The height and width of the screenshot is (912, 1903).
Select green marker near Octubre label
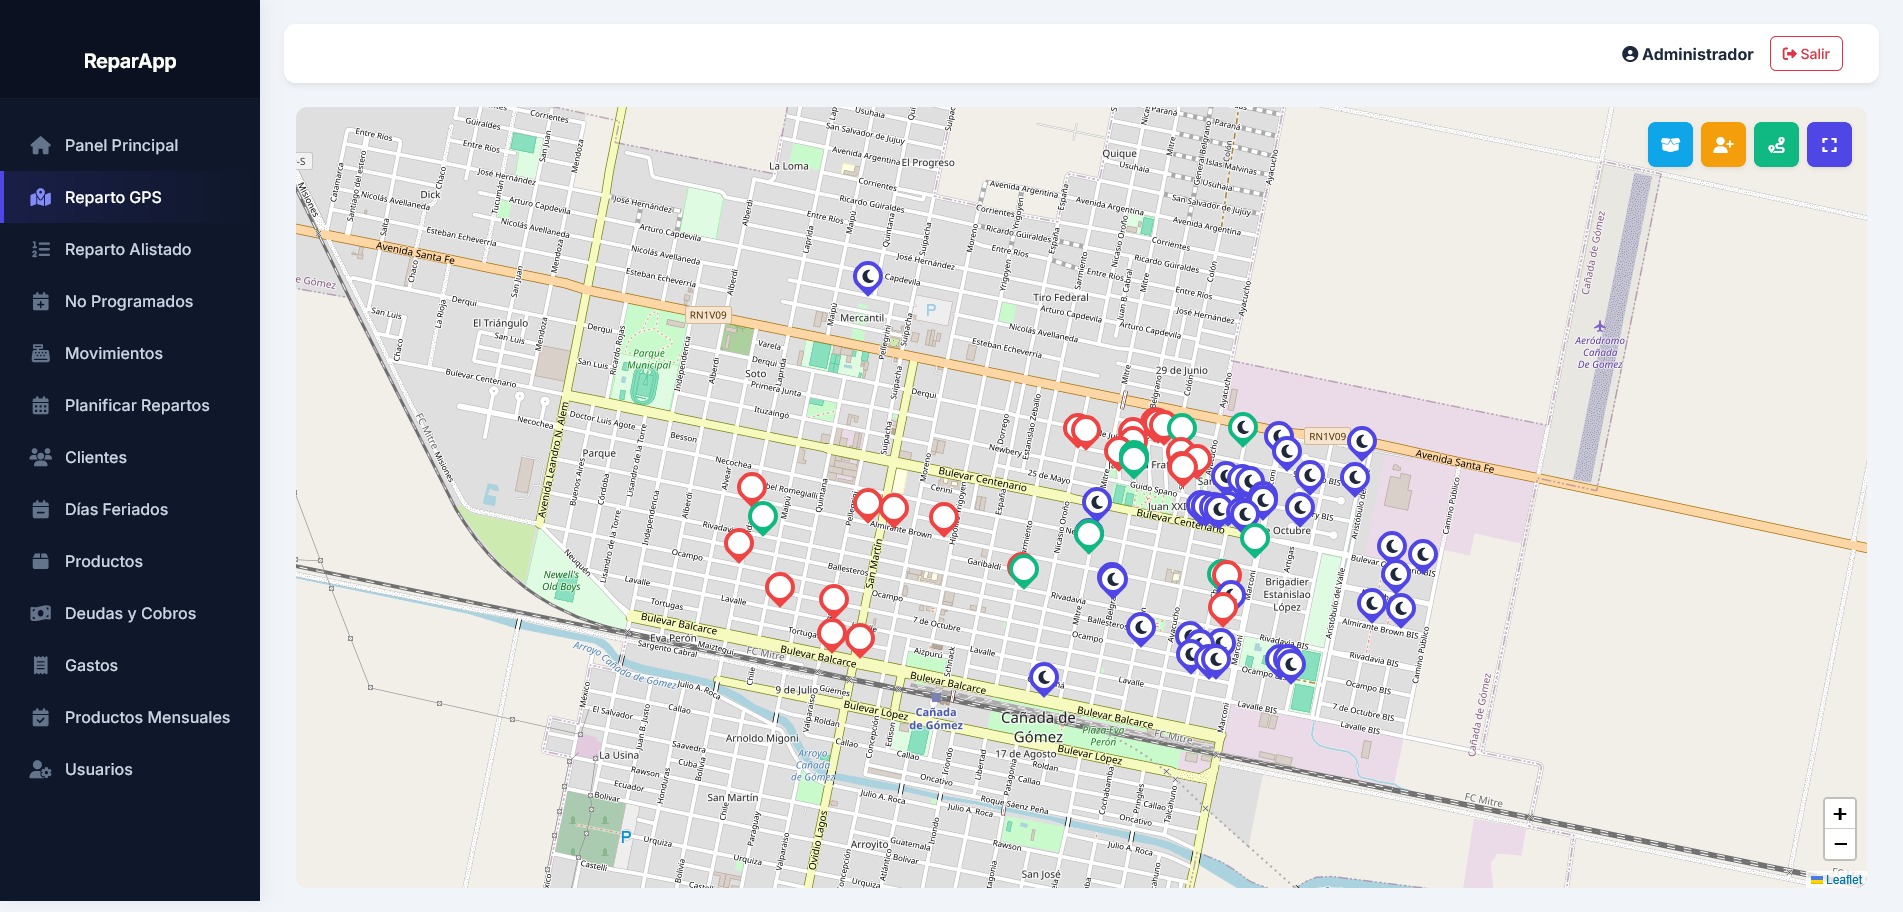1255,539
